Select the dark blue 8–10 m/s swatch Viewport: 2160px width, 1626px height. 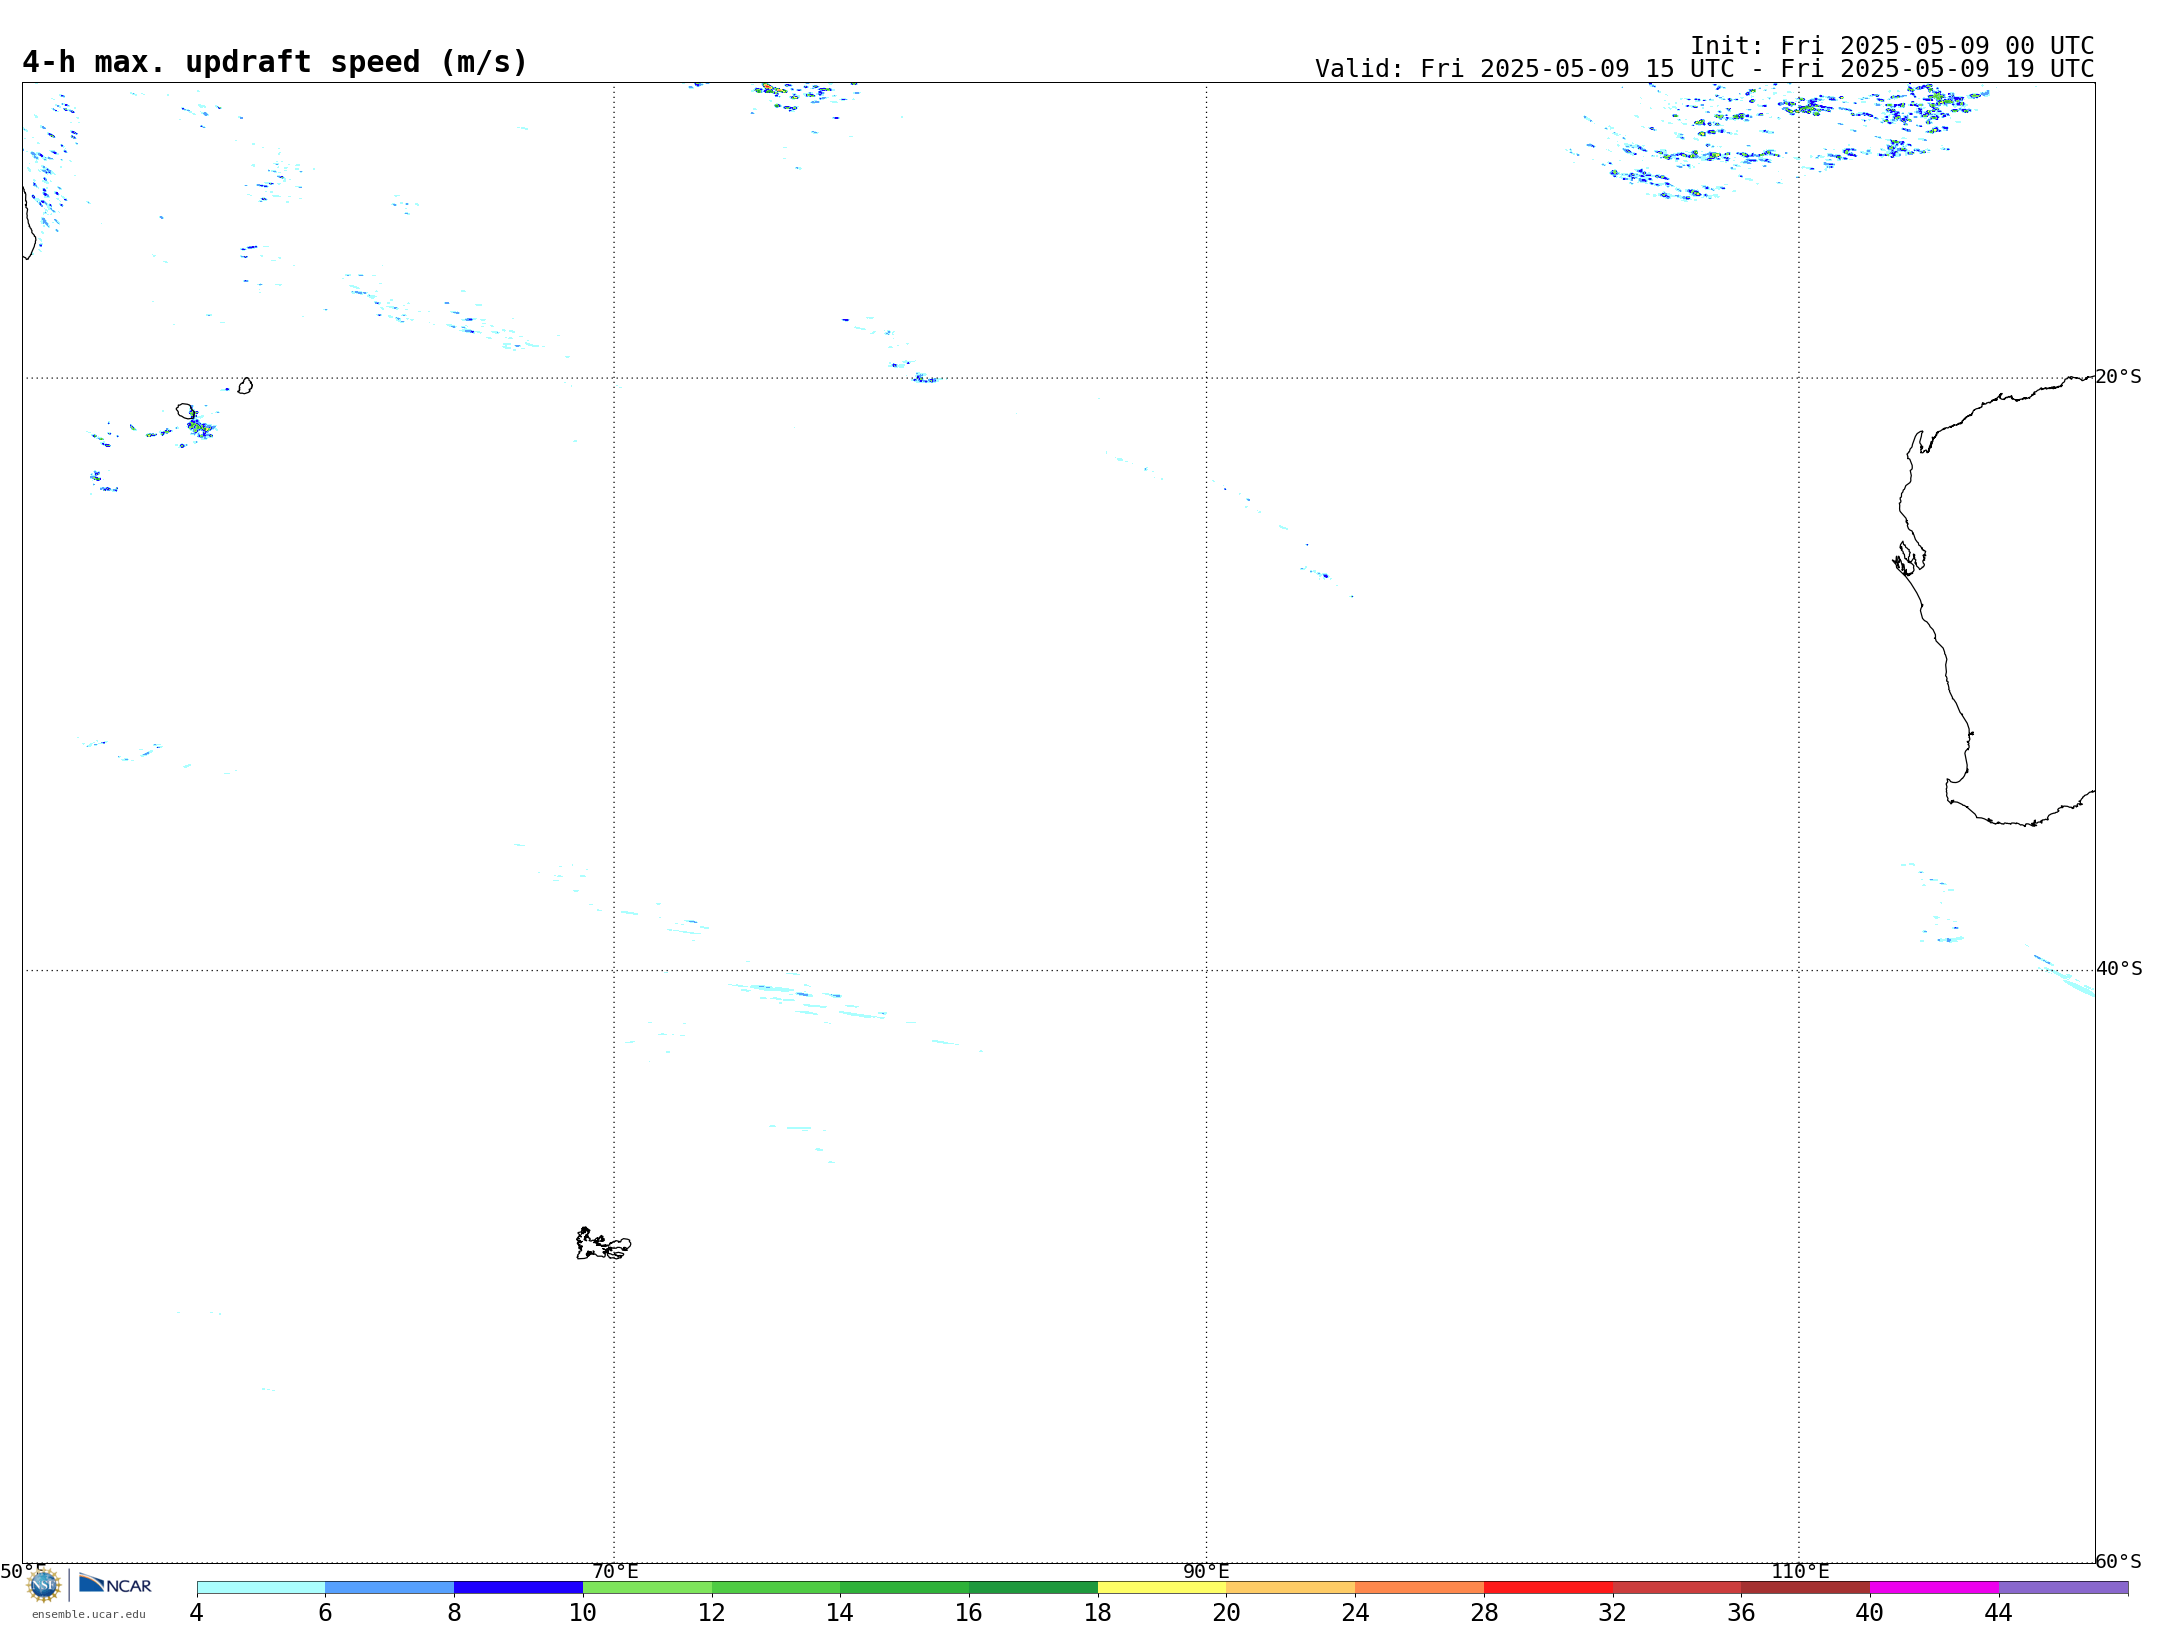point(518,1588)
